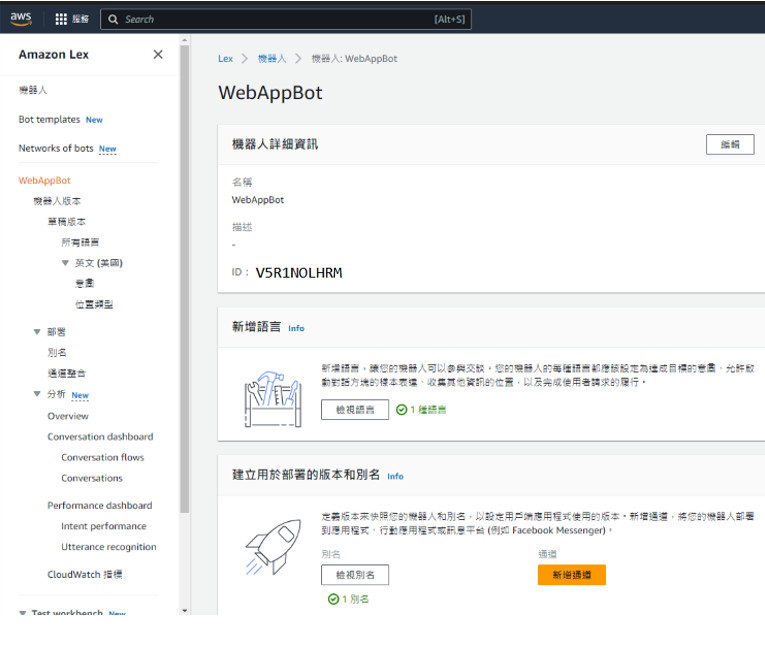Click the green check icon beside 1 別名
Image resolution: width=765 pixels, height=655 pixels.
tap(333, 599)
